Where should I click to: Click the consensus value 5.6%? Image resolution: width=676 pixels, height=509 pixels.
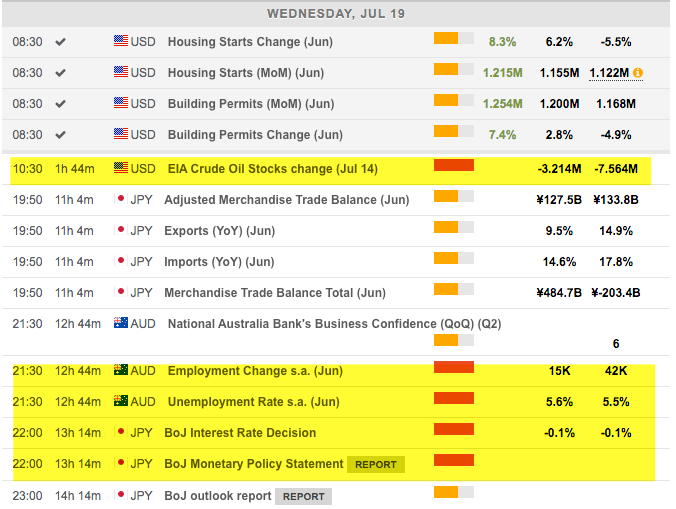pos(559,402)
